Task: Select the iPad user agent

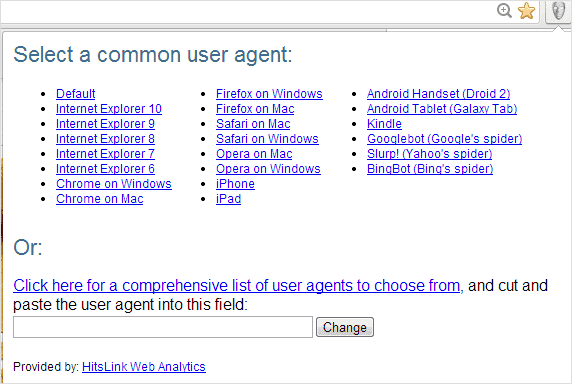Action: (x=228, y=199)
